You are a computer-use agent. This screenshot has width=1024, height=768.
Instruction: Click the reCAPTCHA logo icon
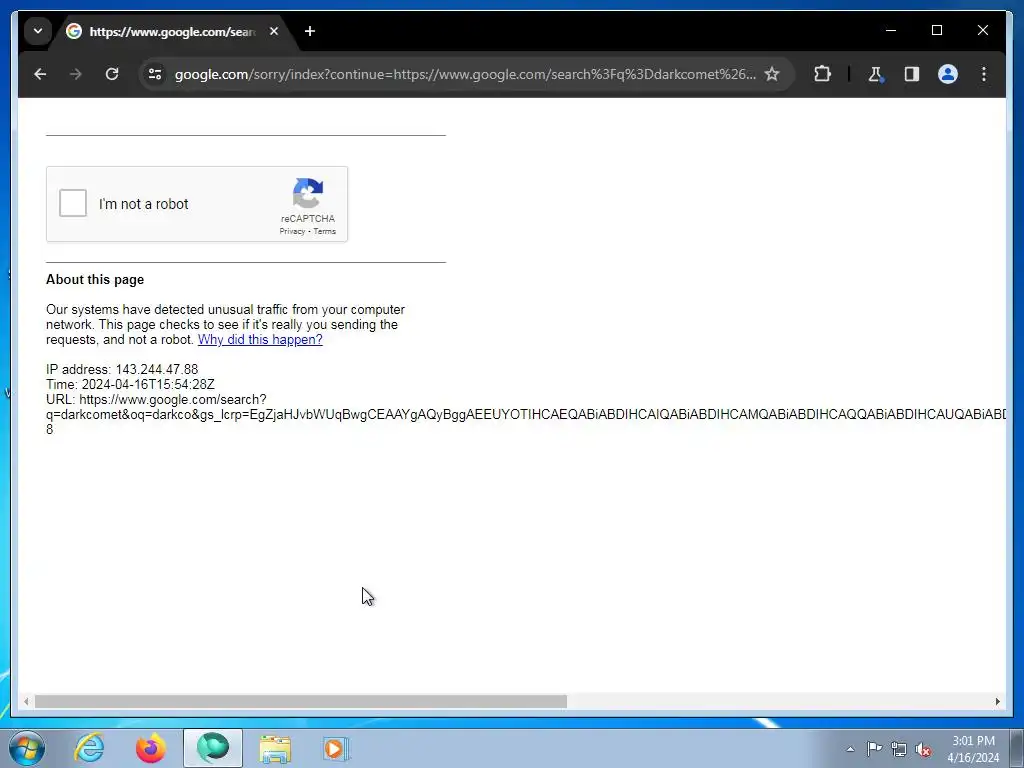[x=308, y=193]
